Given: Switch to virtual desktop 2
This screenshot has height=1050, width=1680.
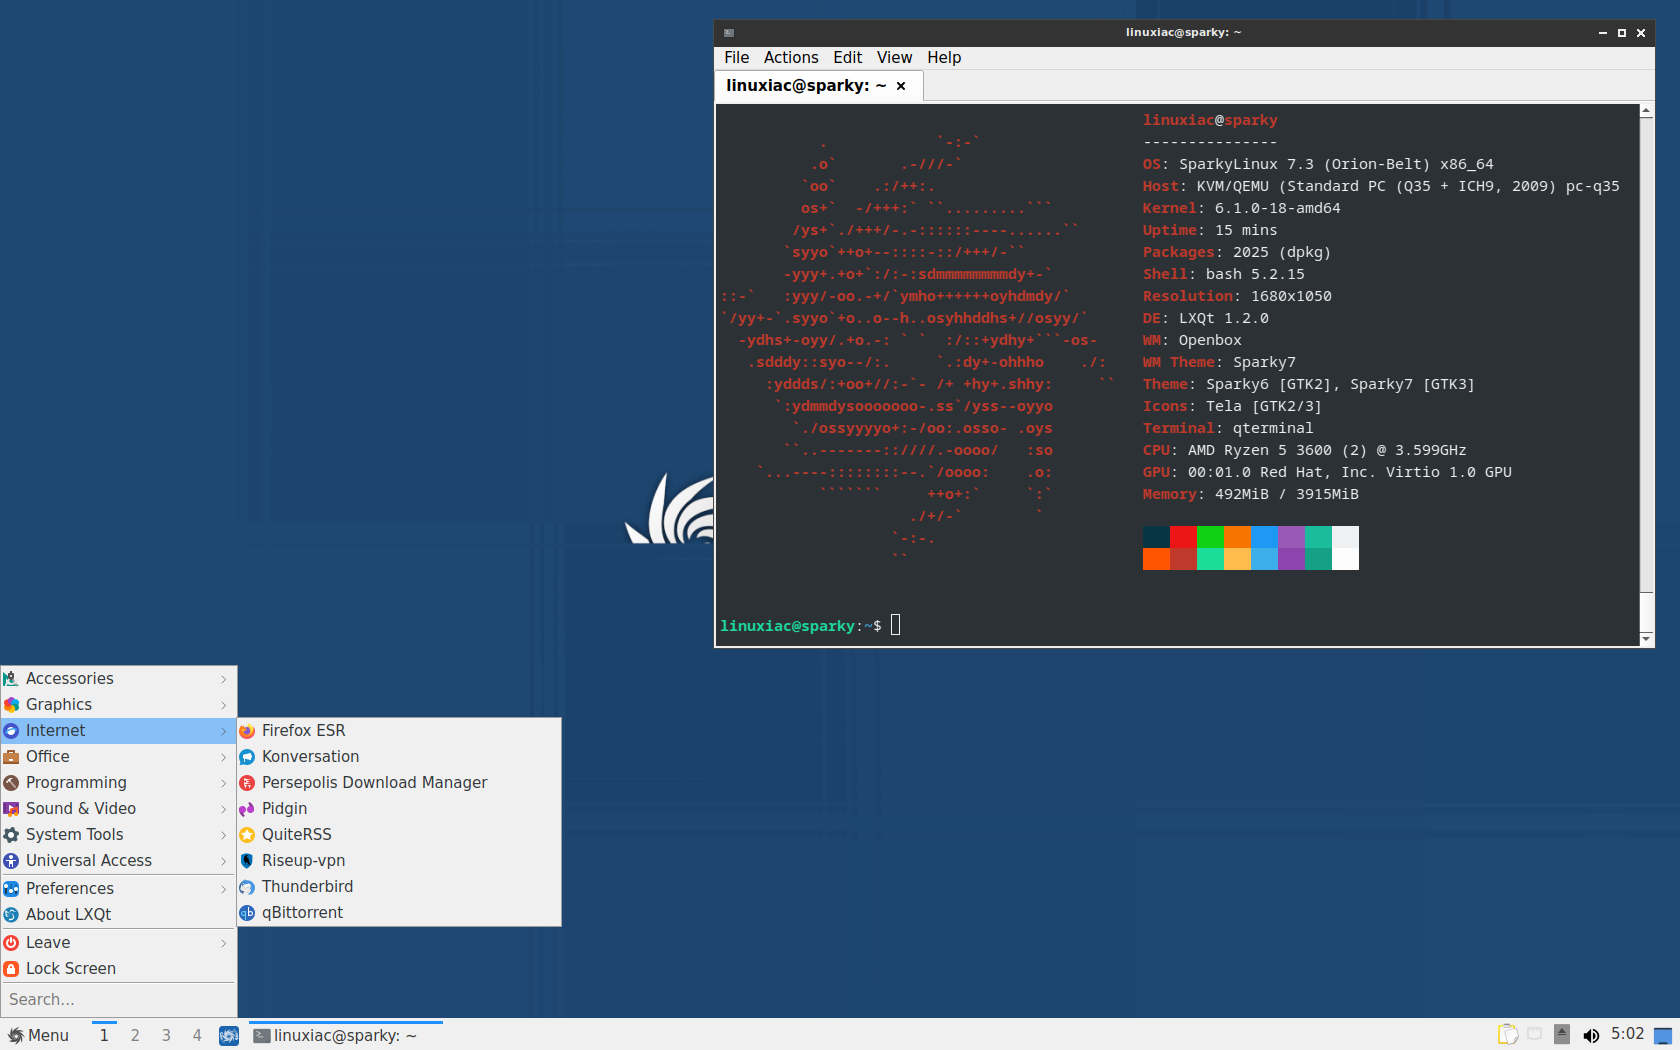Looking at the screenshot, I should tap(135, 1036).
